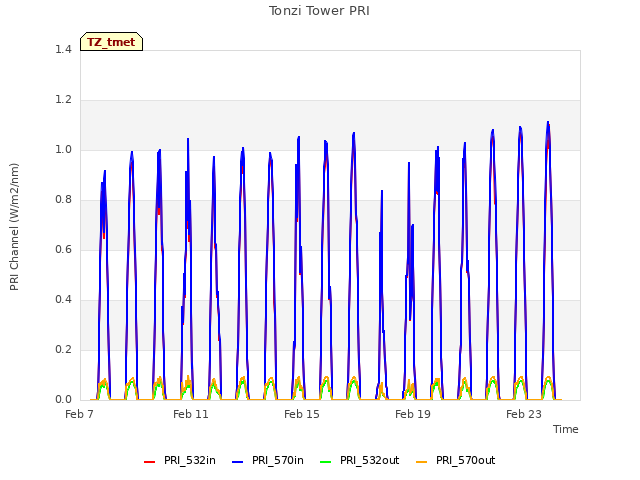Click the 0.4 y-axis tick label
Image resolution: width=640 pixels, height=480 pixels.
(x=63, y=300)
